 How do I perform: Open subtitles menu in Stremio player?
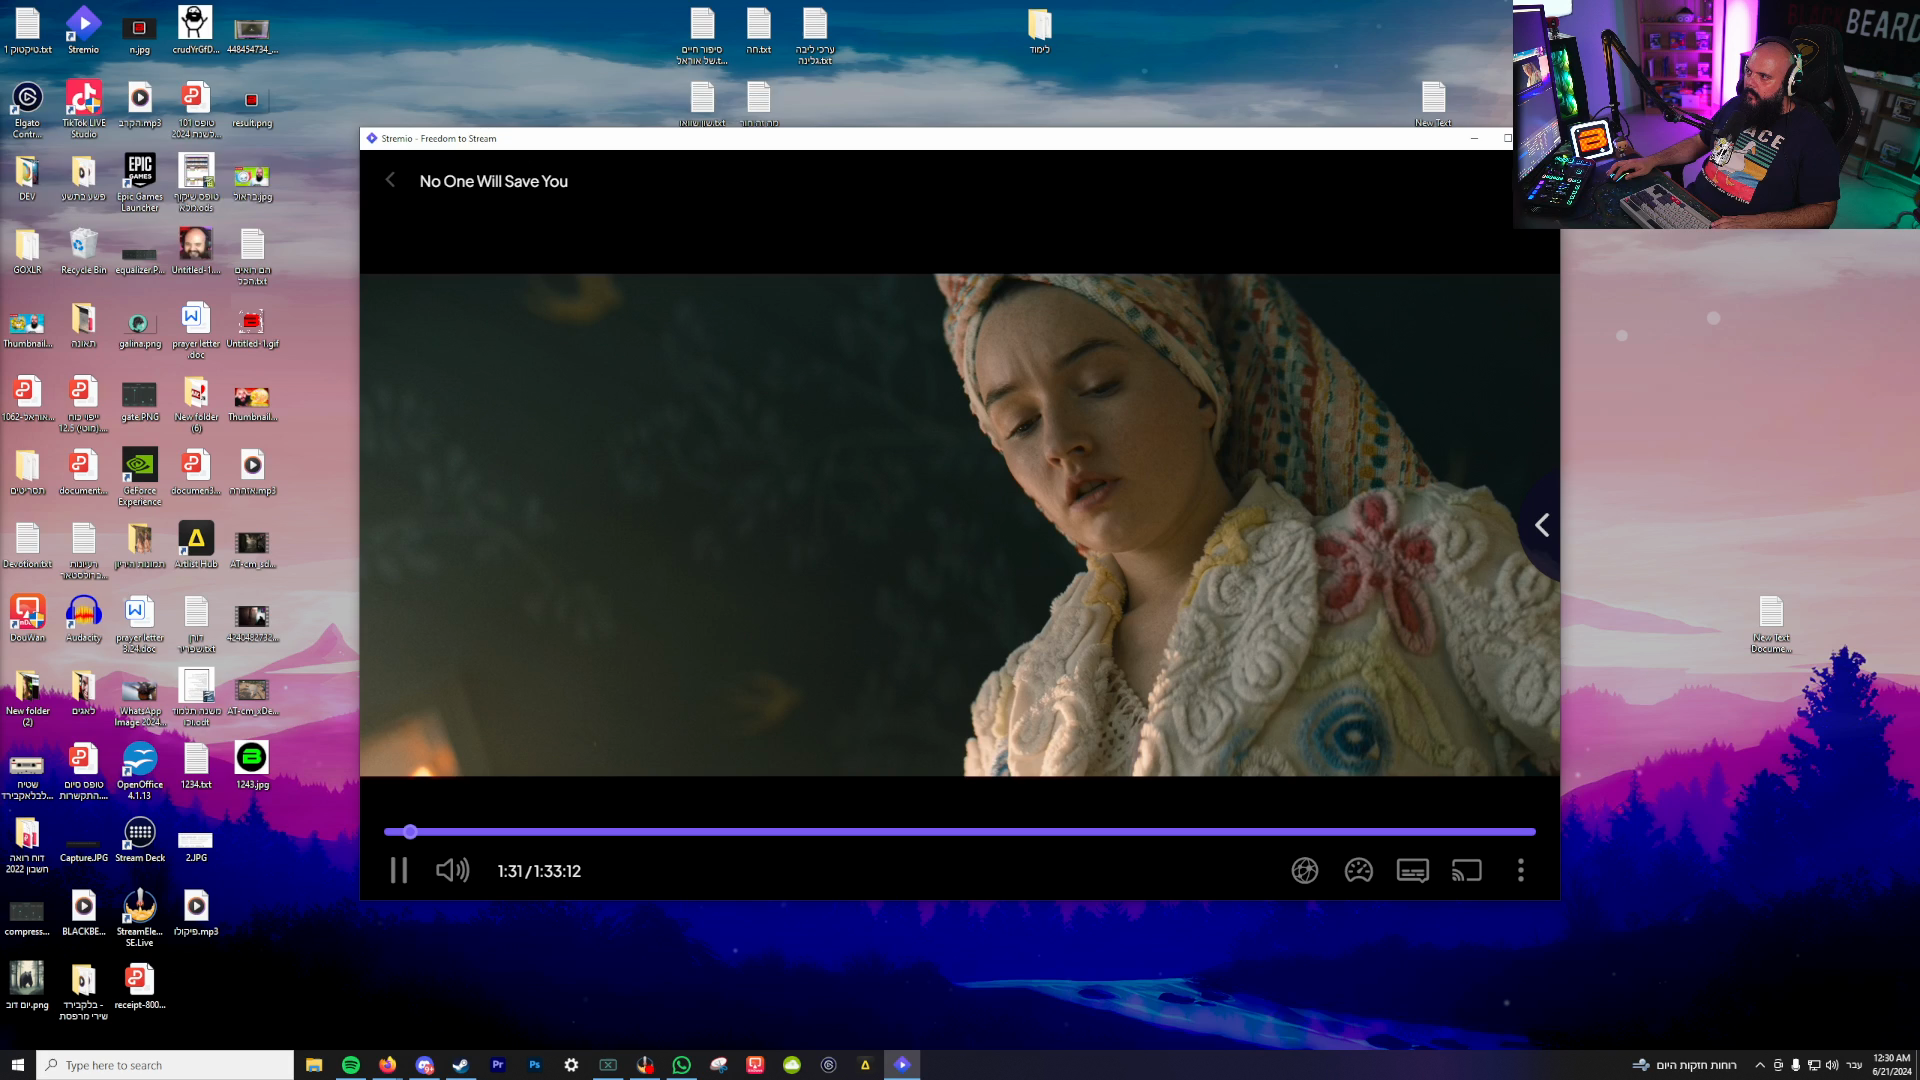(x=1412, y=871)
